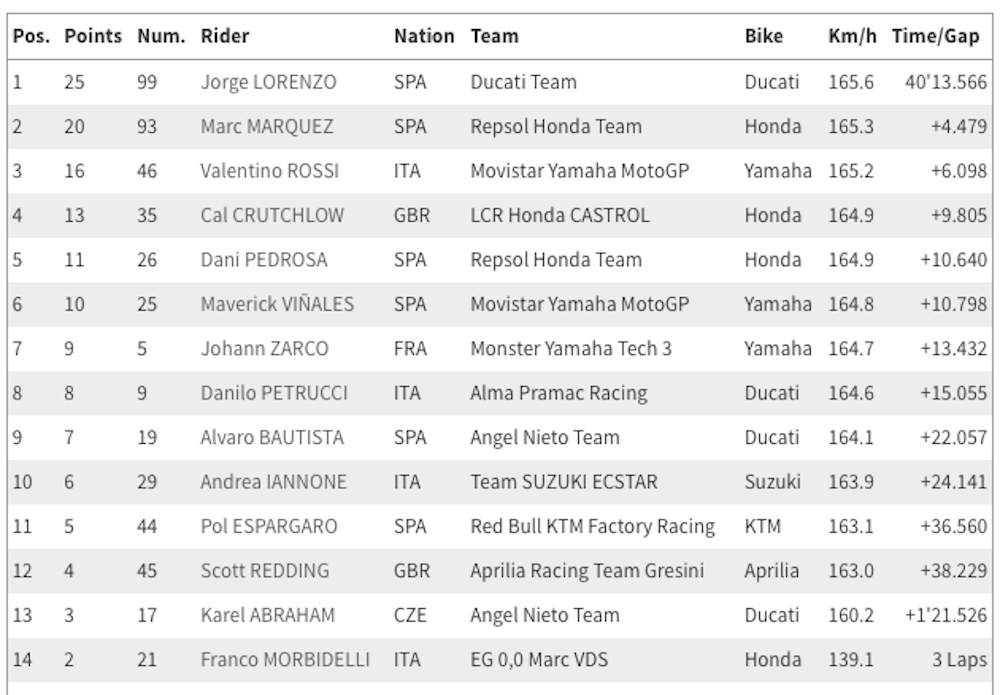Click Aprilia Racing Team Gresini

point(587,570)
